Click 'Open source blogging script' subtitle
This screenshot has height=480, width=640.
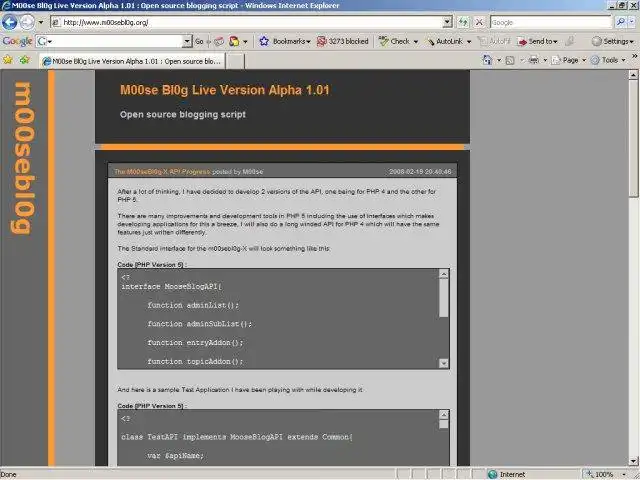[x=183, y=115]
